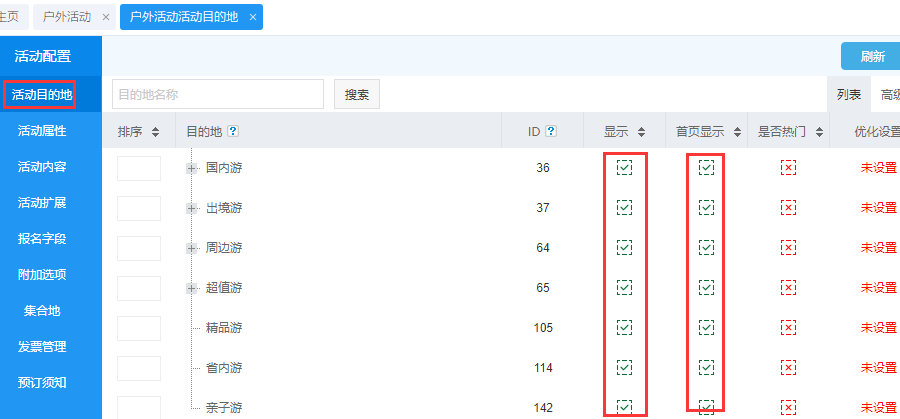Expand the 出境游 tree node
900x419 pixels.
point(191,208)
